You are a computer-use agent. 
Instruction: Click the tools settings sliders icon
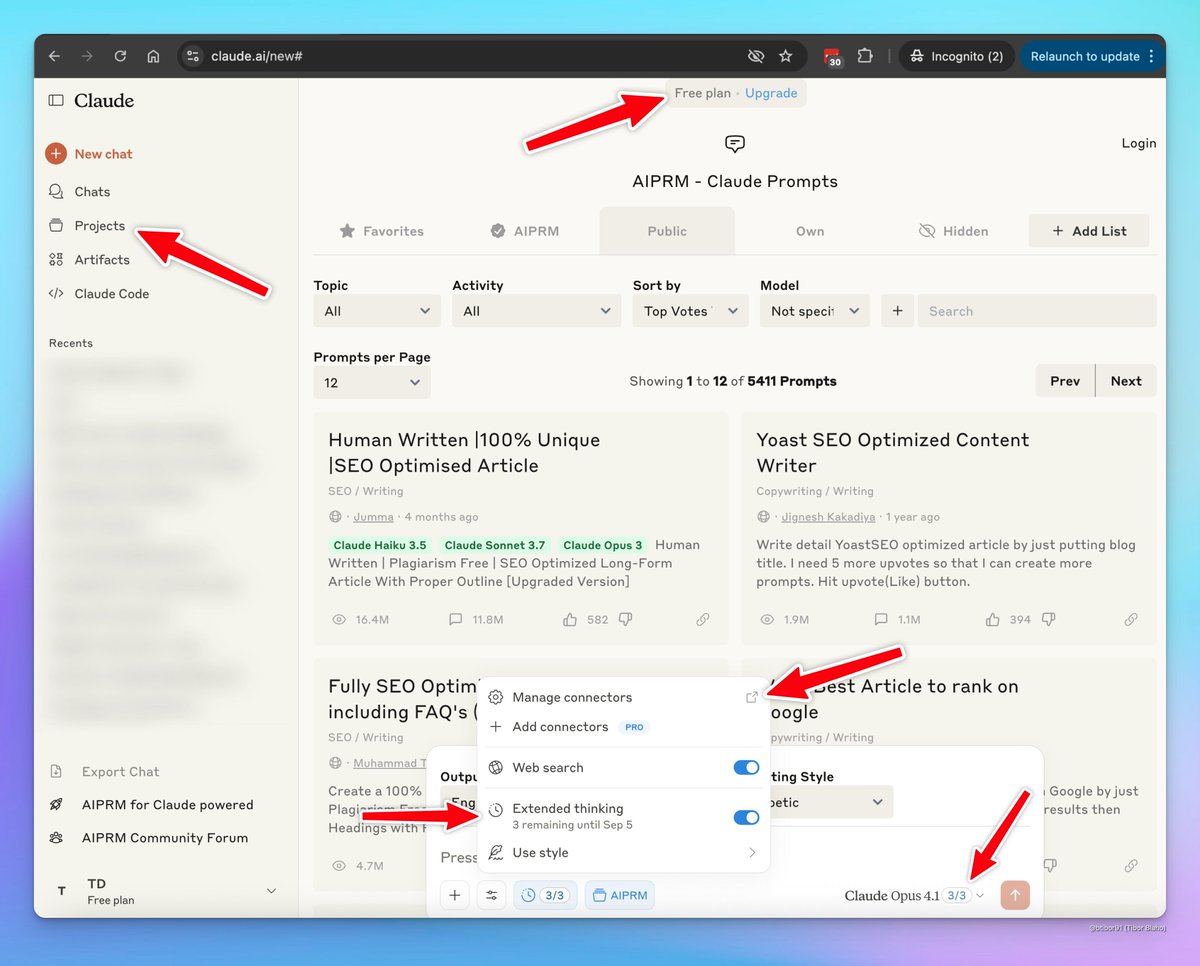[x=491, y=895]
